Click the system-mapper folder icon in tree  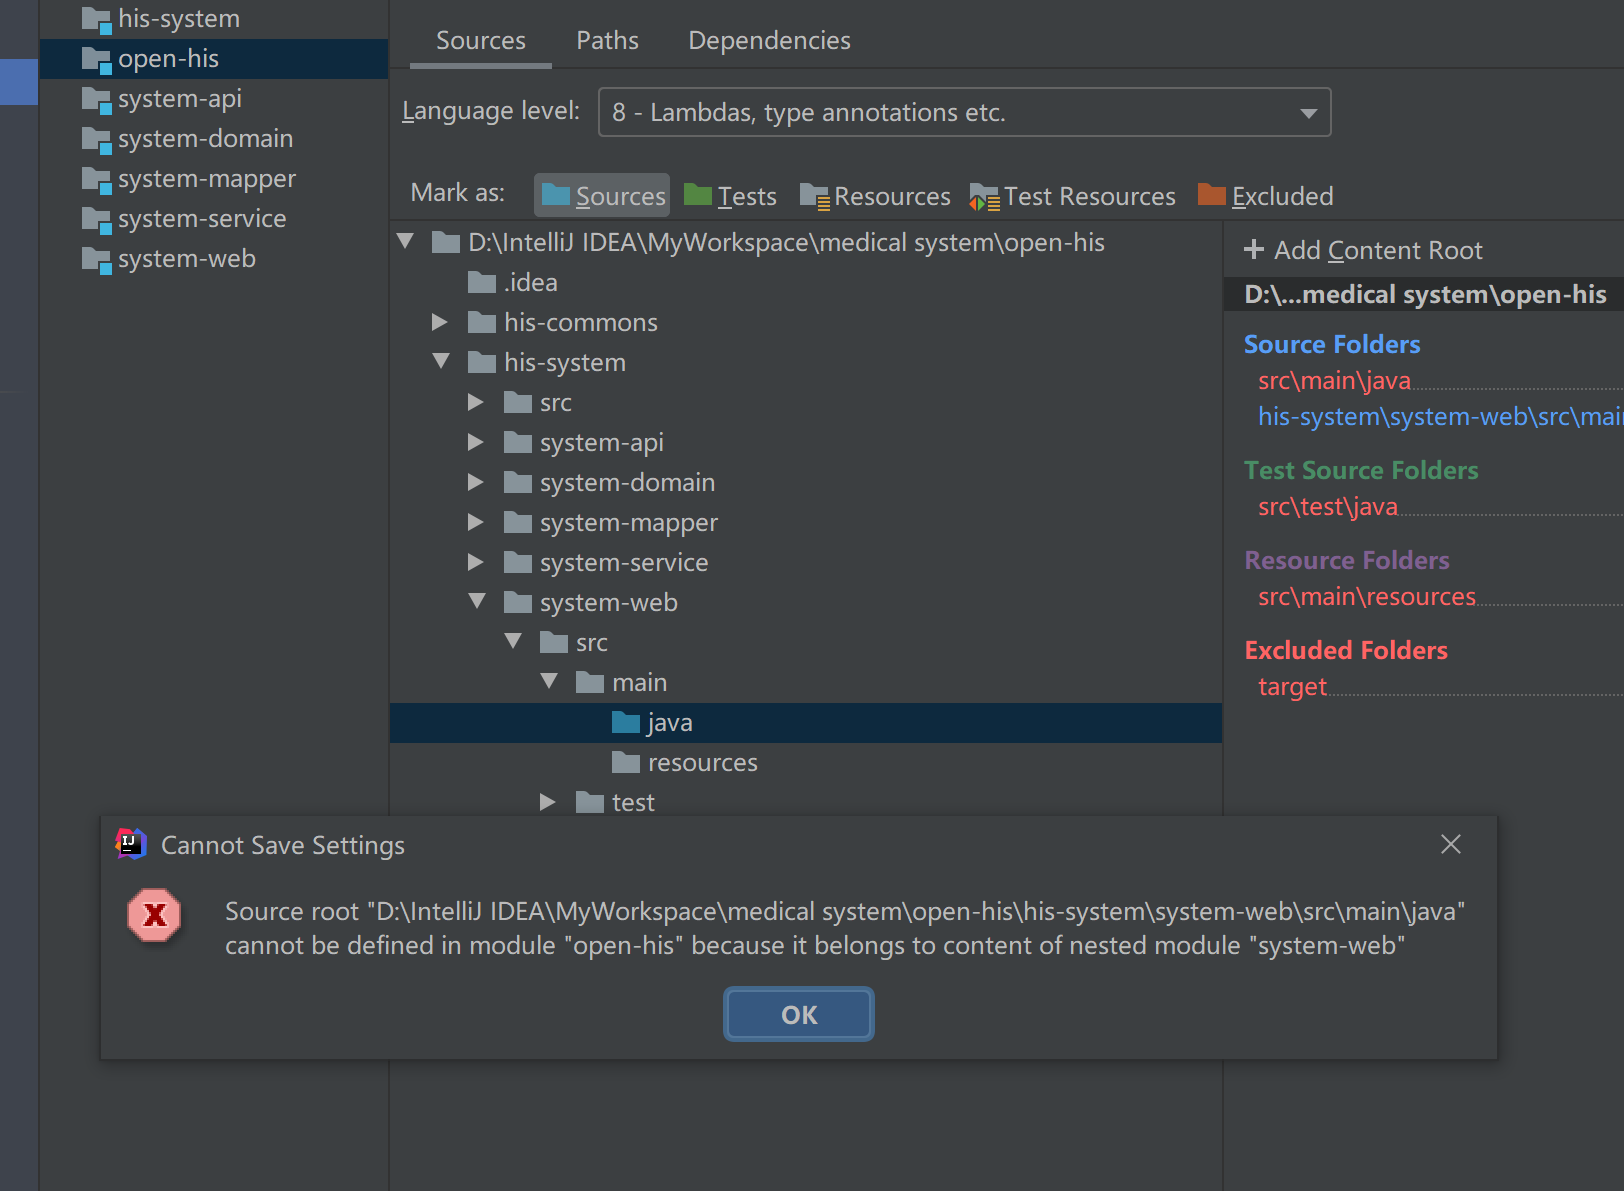518,522
